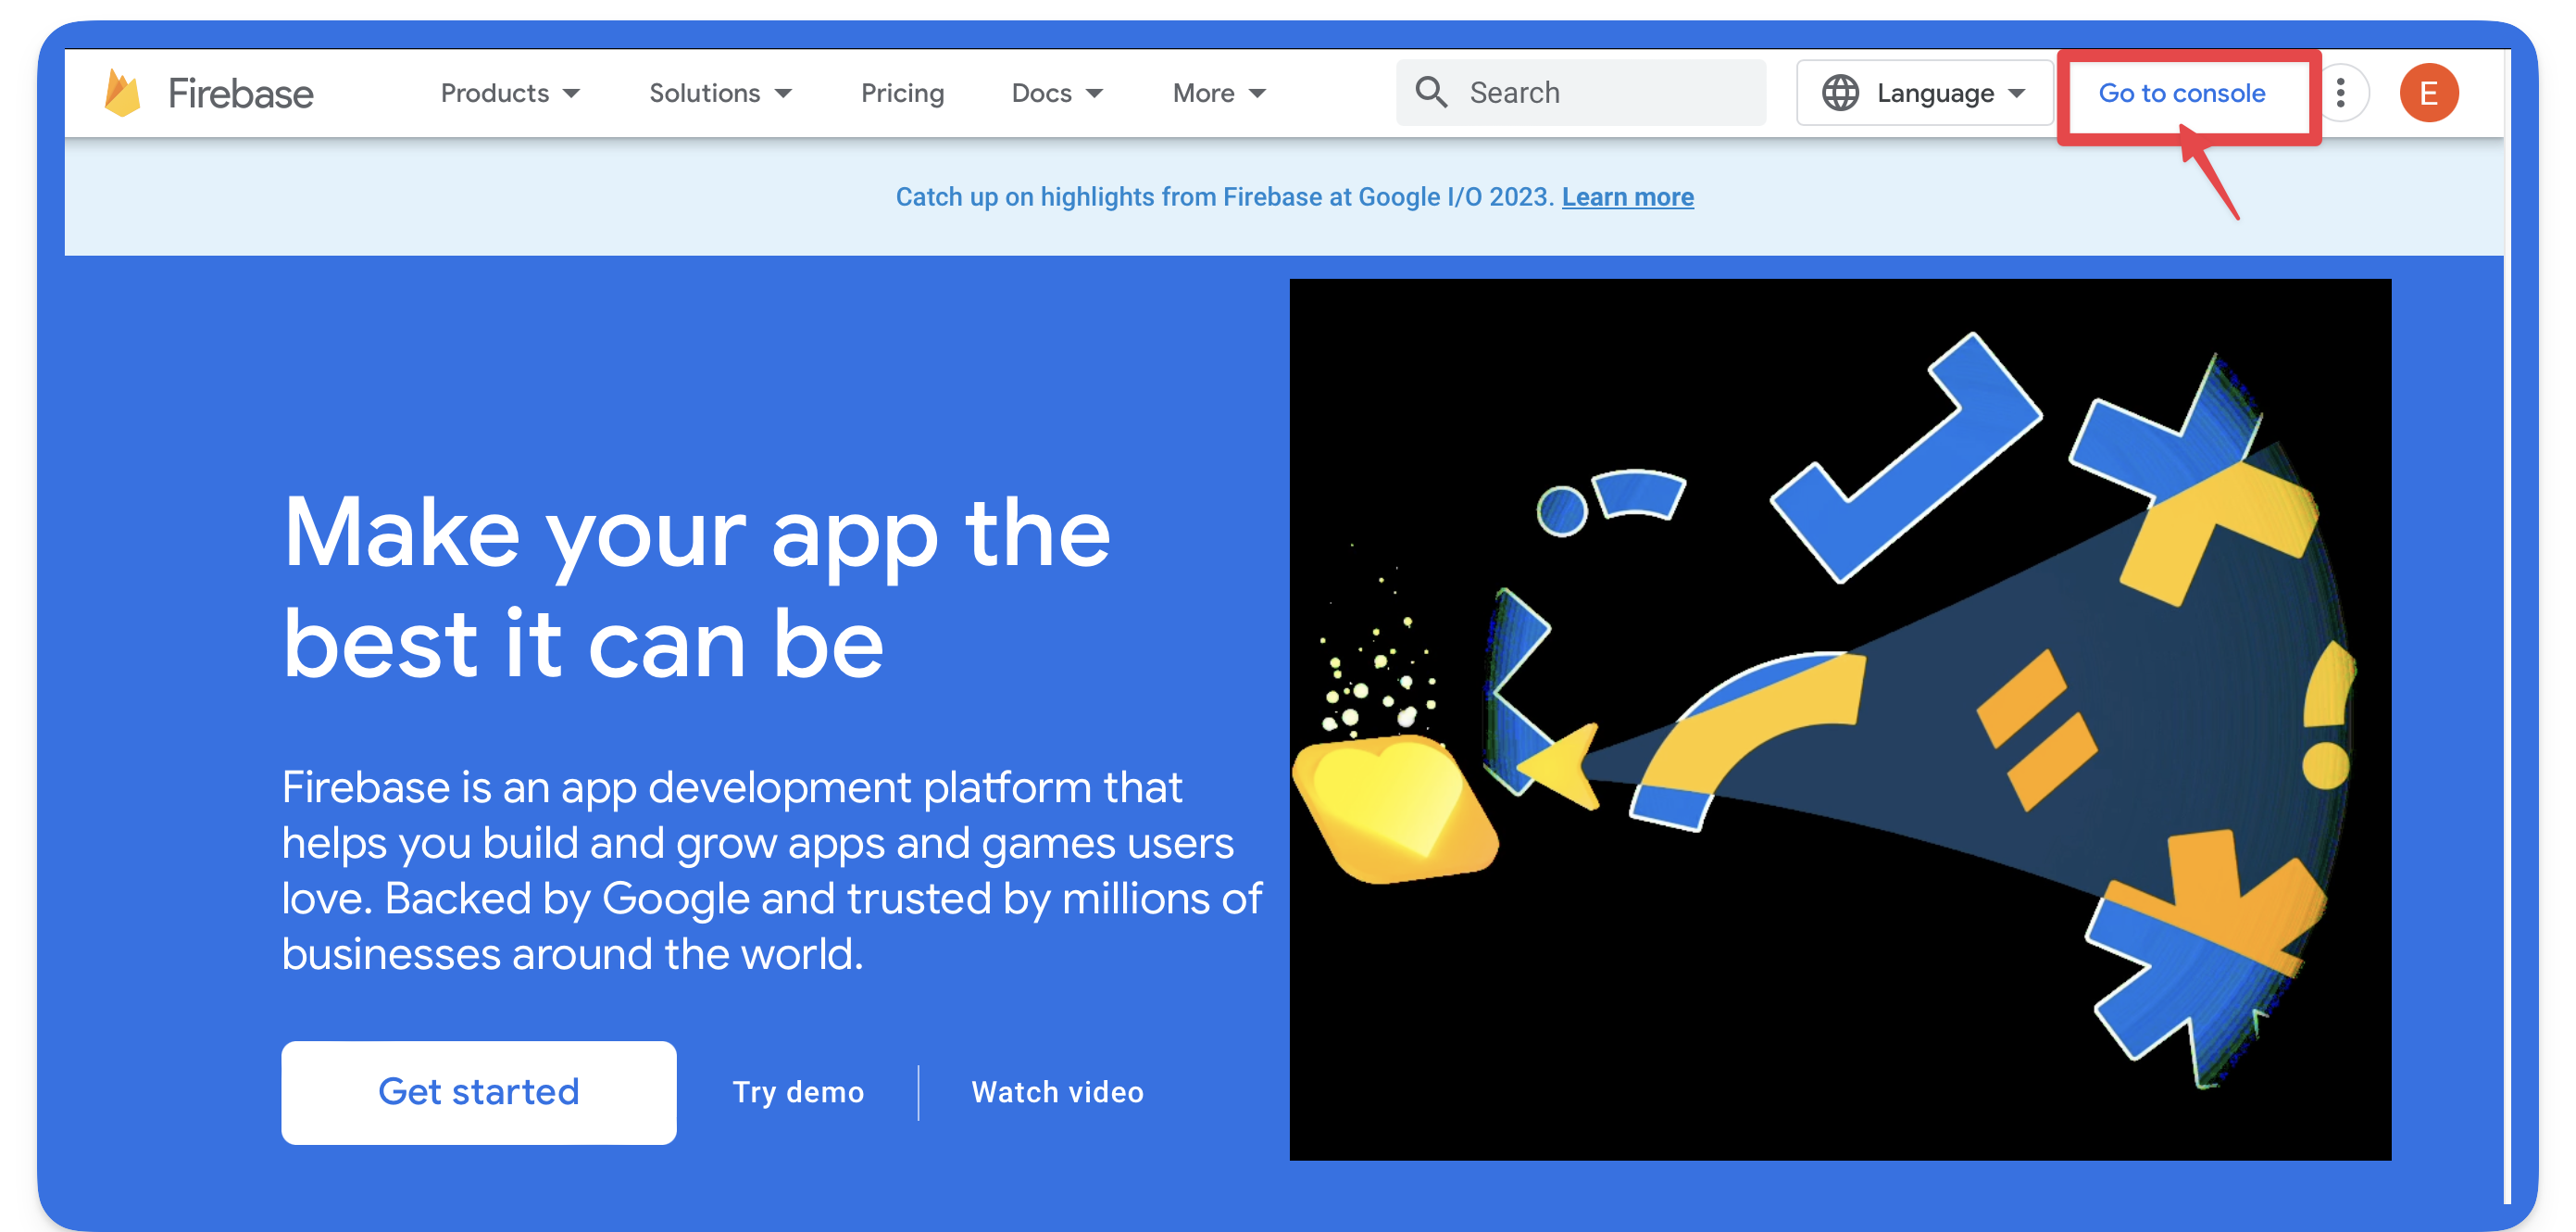The height and width of the screenshot is (1232, 2576).
Task: Click the Firebase flame logo icon
Action: [x=124, y=92]
